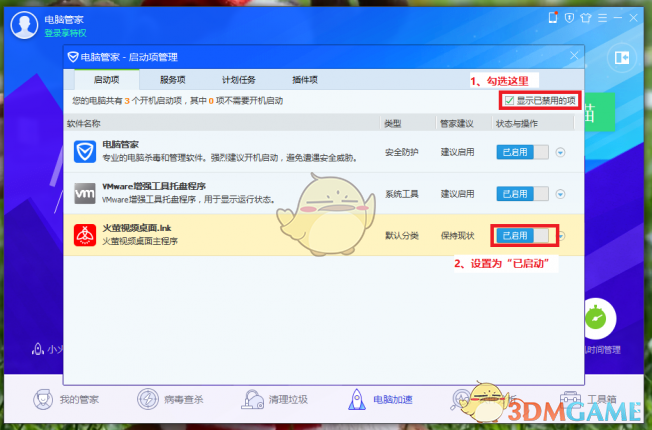The image size is (652, 430).
Task: Open the phone assistant icon in title bar
Action: 553,17
